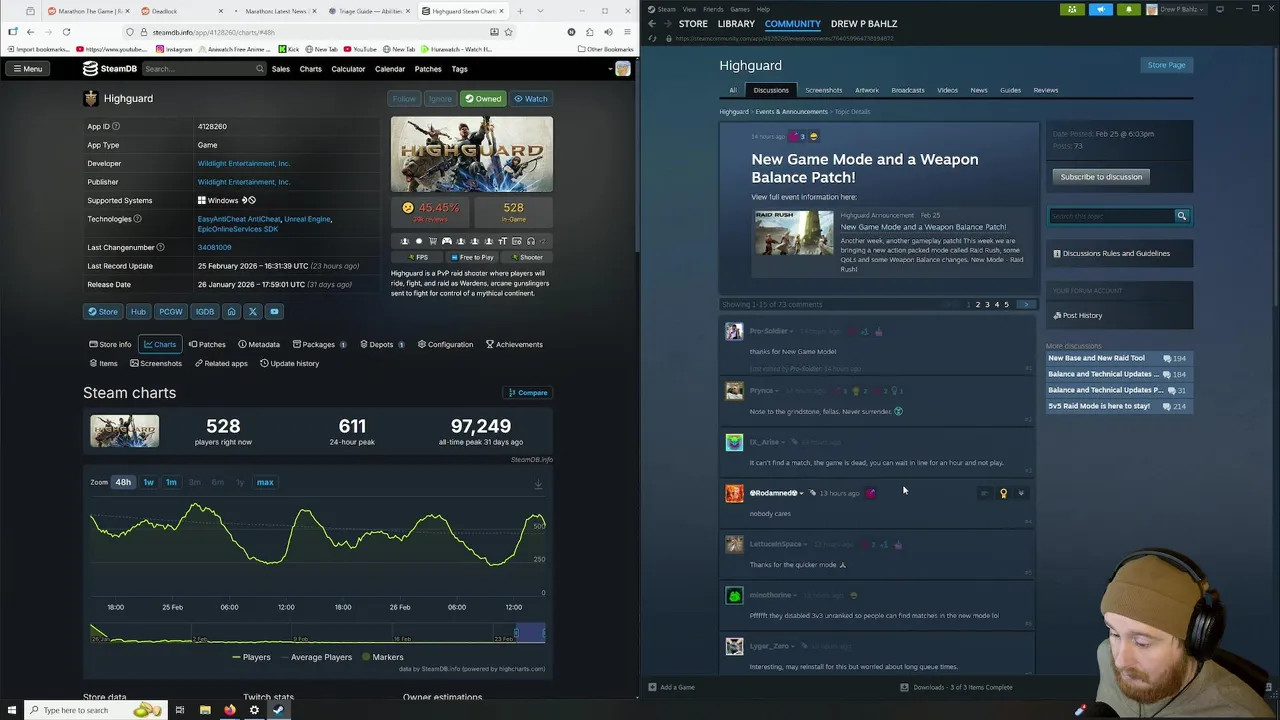
Task: Open Store Page button in Steam
Action: click(1166, 65)
